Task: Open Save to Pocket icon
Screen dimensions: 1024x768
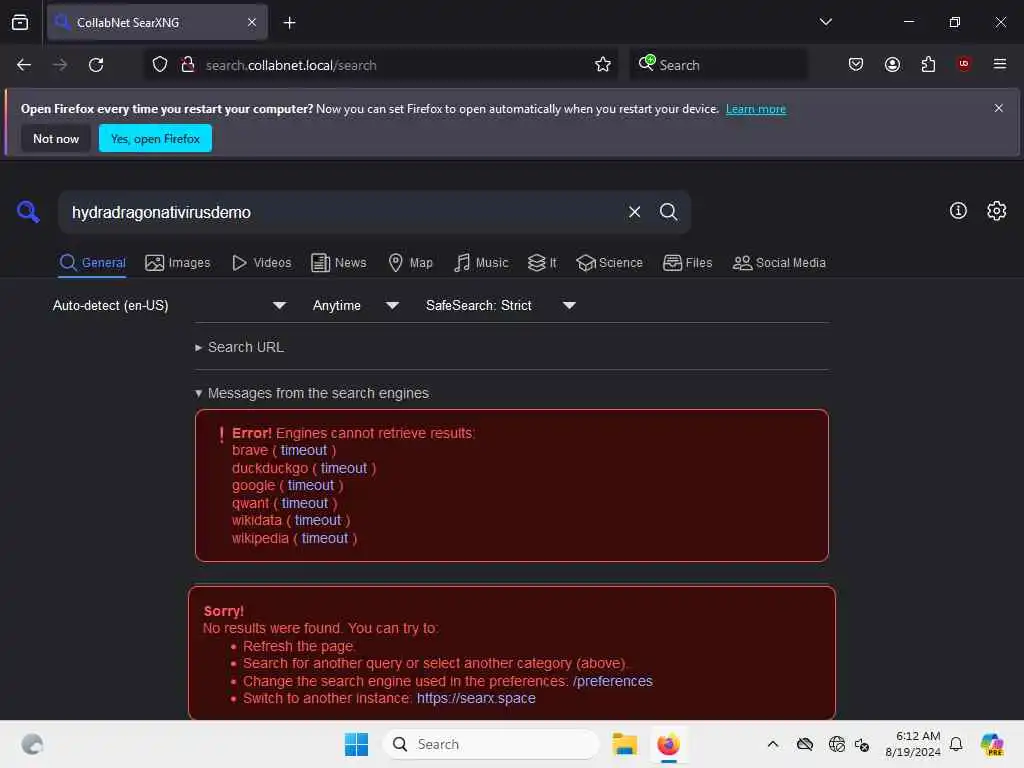Action: click(x=856, y=64)
